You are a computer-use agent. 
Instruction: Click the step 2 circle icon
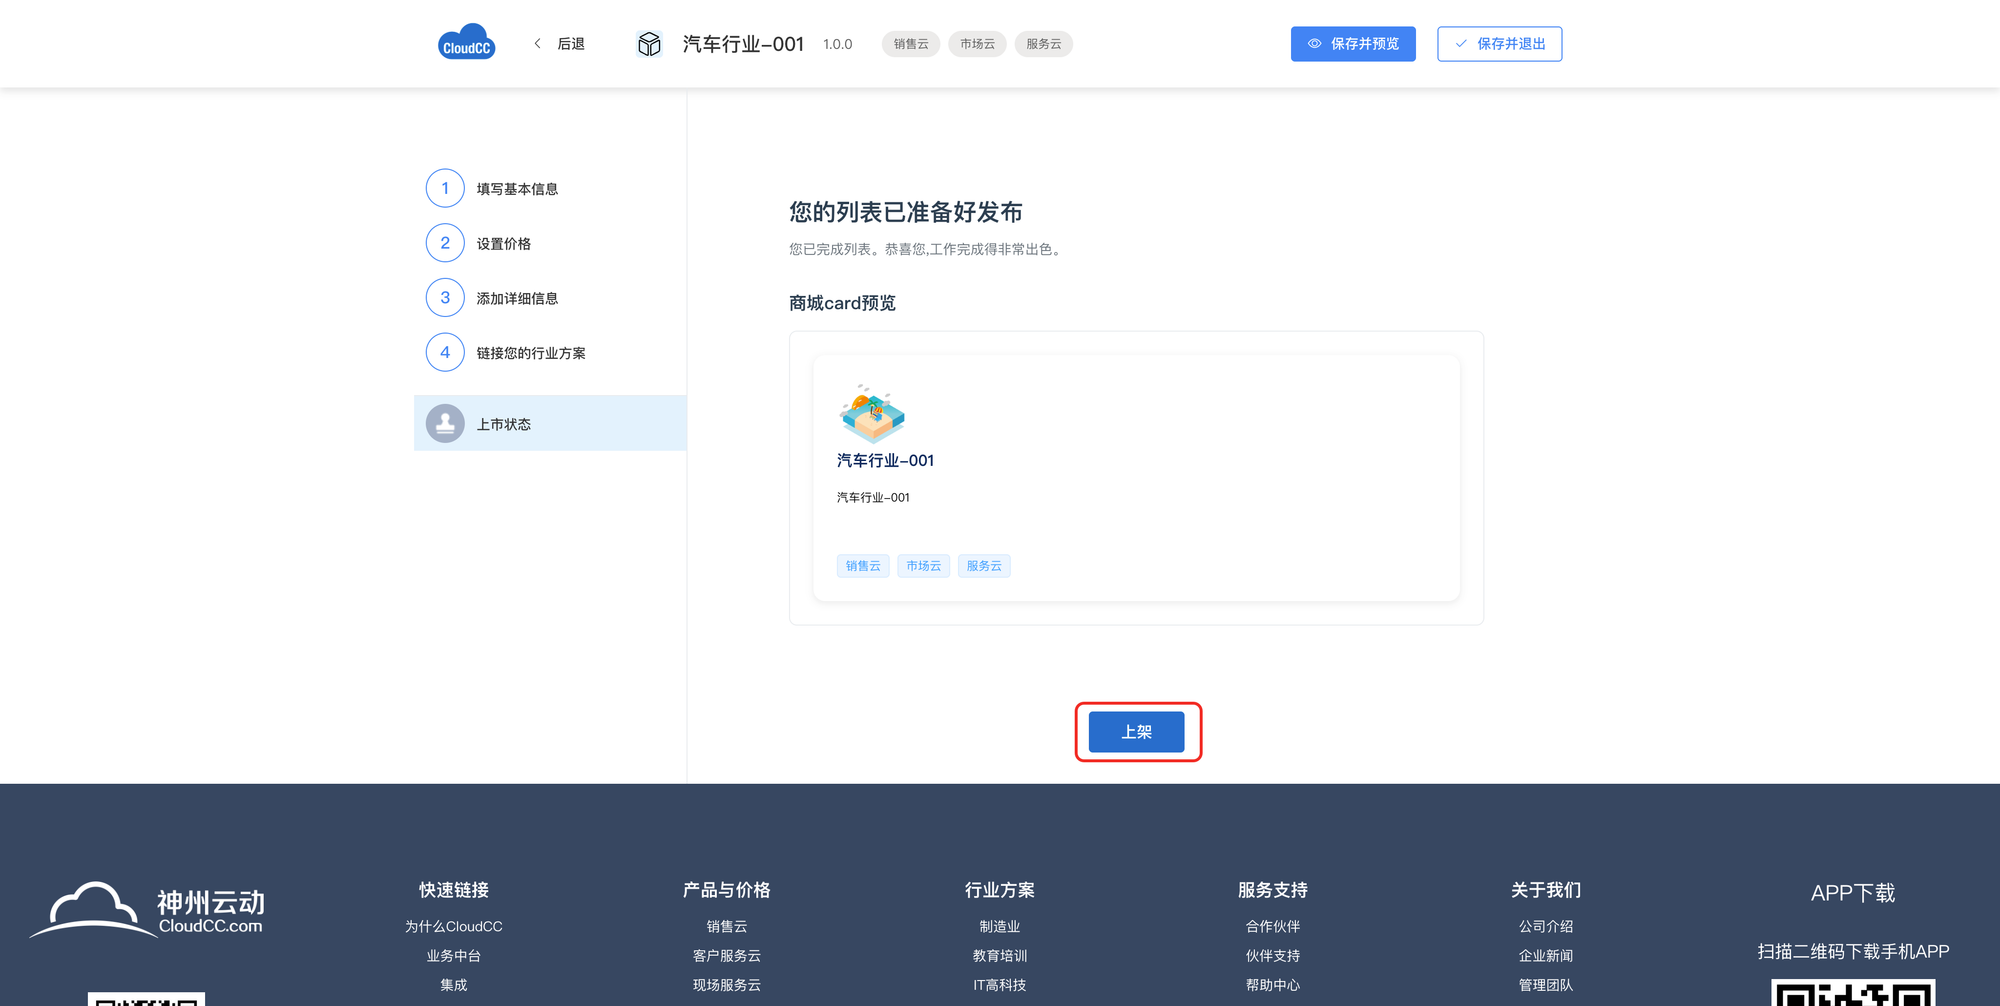pos(445,243)
